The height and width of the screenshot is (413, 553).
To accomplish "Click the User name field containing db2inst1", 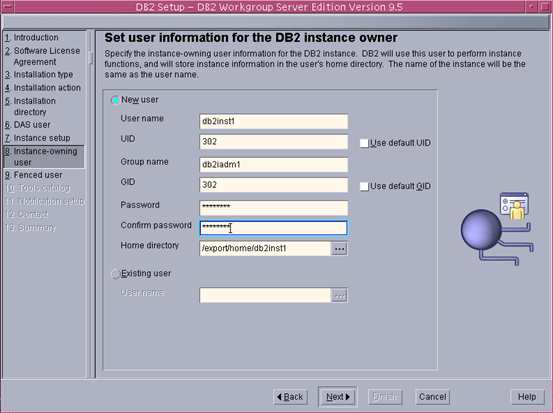I will 274,121.
